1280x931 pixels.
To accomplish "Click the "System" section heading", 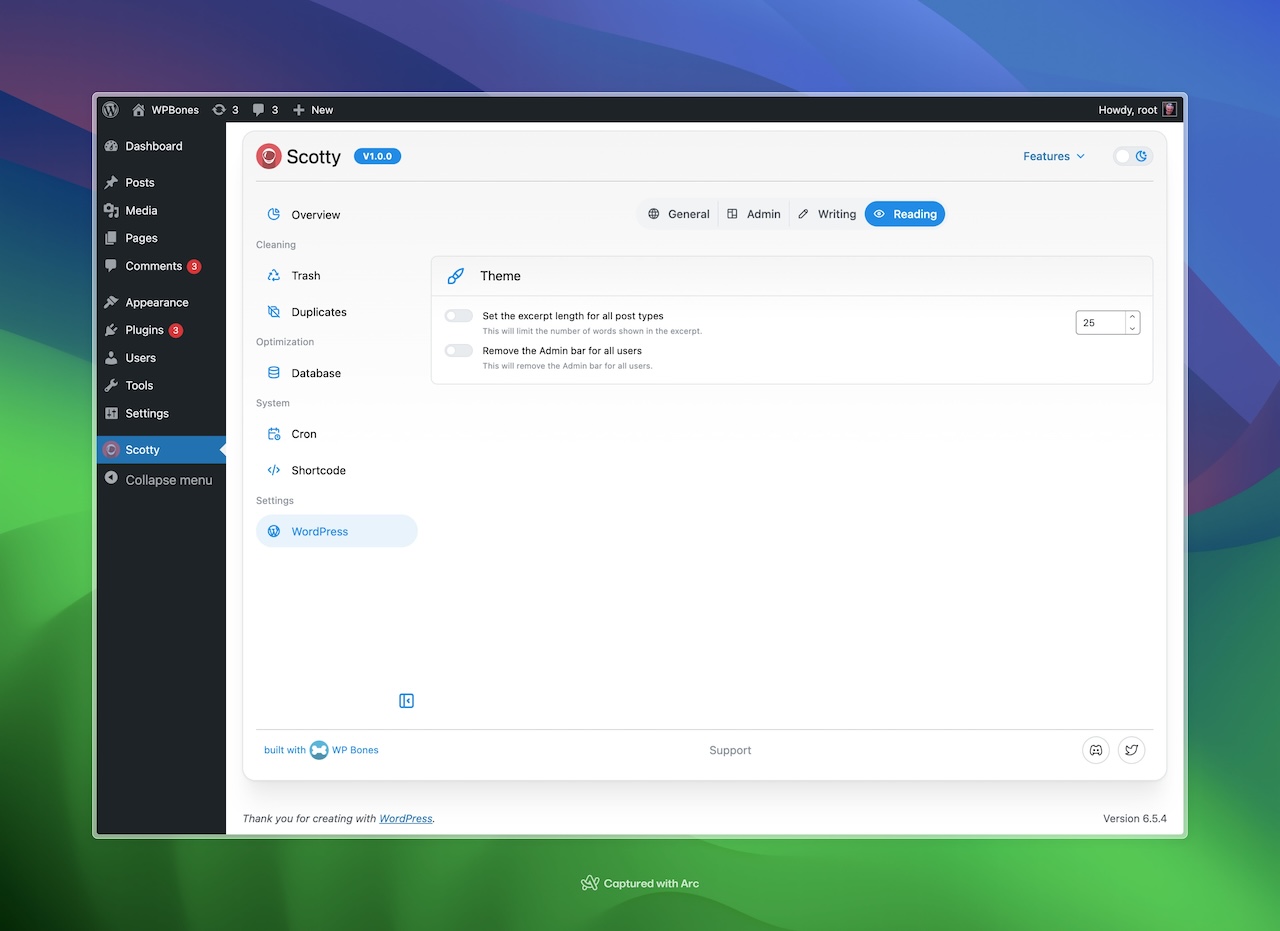I will [273, 403].
